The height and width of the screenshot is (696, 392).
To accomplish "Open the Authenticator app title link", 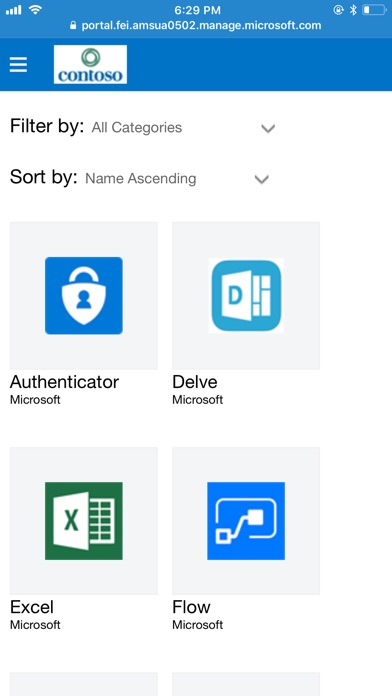I will [x=64, y=382].
